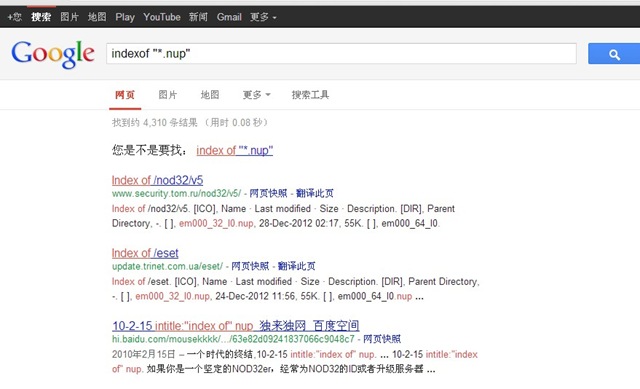This screenshot has height=389, width=640.
Task: Open 新闻 in the top bar
Action: [198, 17]
